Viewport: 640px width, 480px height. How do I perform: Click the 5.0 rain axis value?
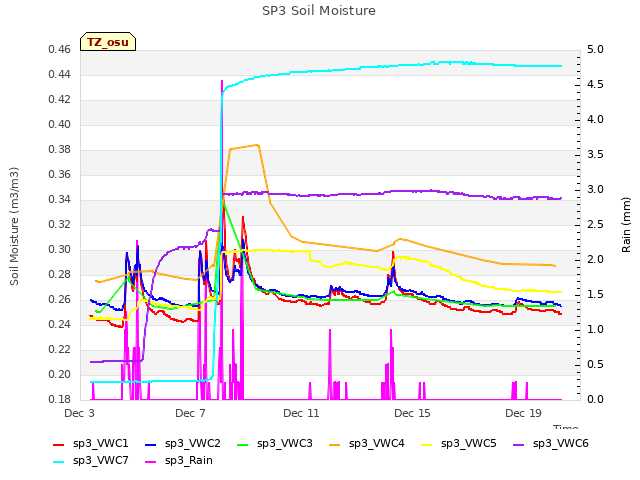pos(595,50)
